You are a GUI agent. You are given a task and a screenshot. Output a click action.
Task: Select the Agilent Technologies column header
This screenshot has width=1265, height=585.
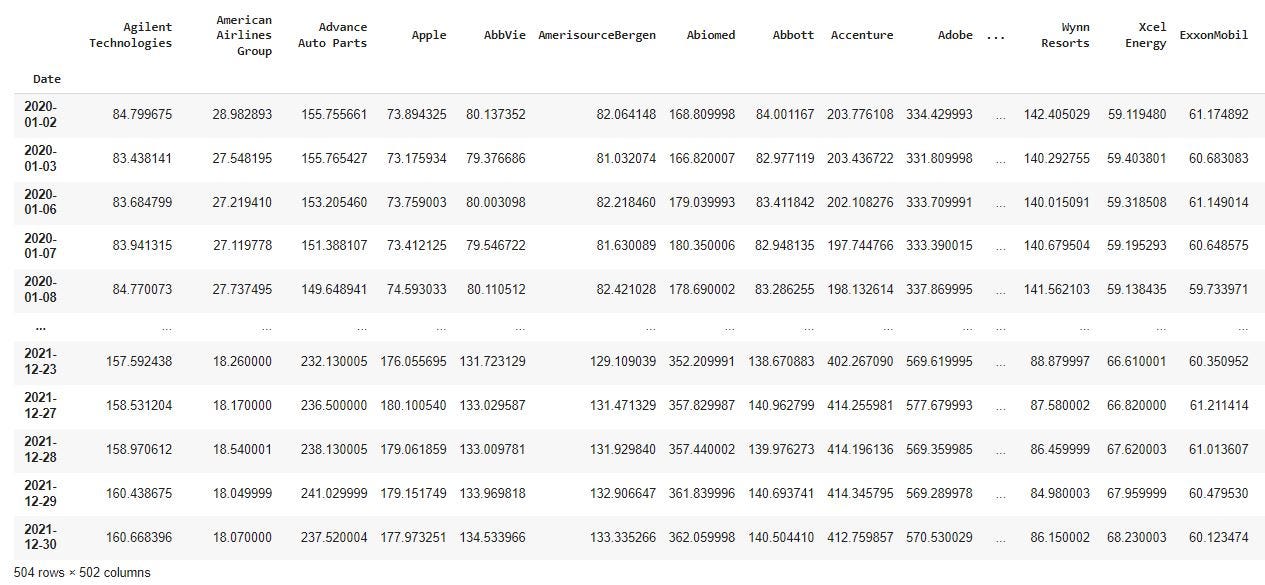tap(131, 35)
